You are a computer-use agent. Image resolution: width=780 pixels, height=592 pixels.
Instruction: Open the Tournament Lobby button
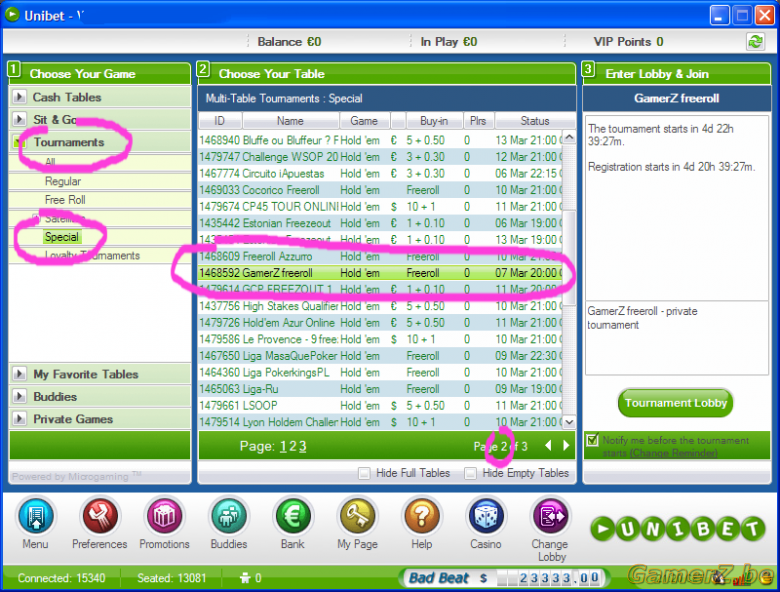(676, 403)
